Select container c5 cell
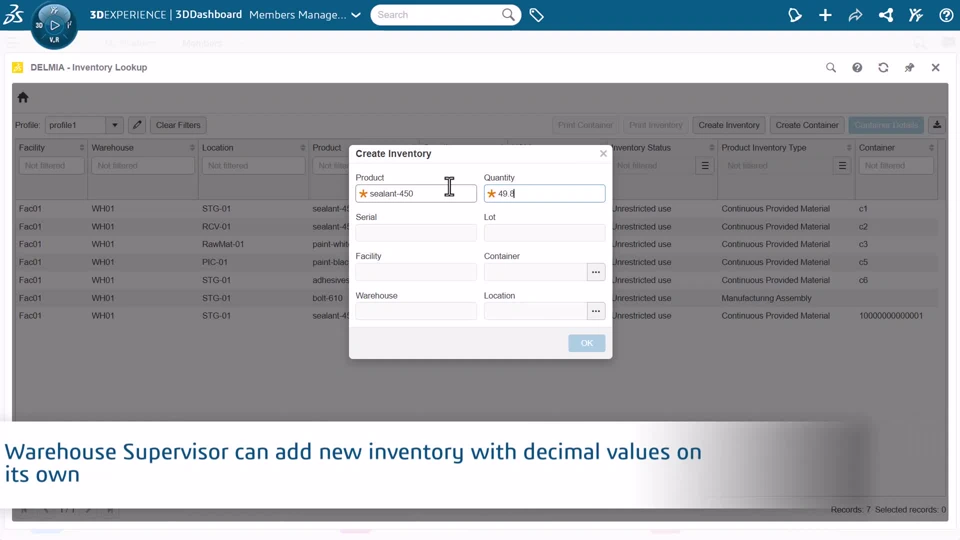 click(x=863, y=262)
